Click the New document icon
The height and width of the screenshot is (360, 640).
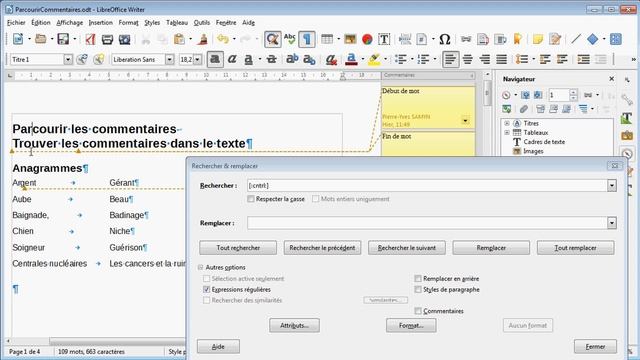tap(18, 39)
